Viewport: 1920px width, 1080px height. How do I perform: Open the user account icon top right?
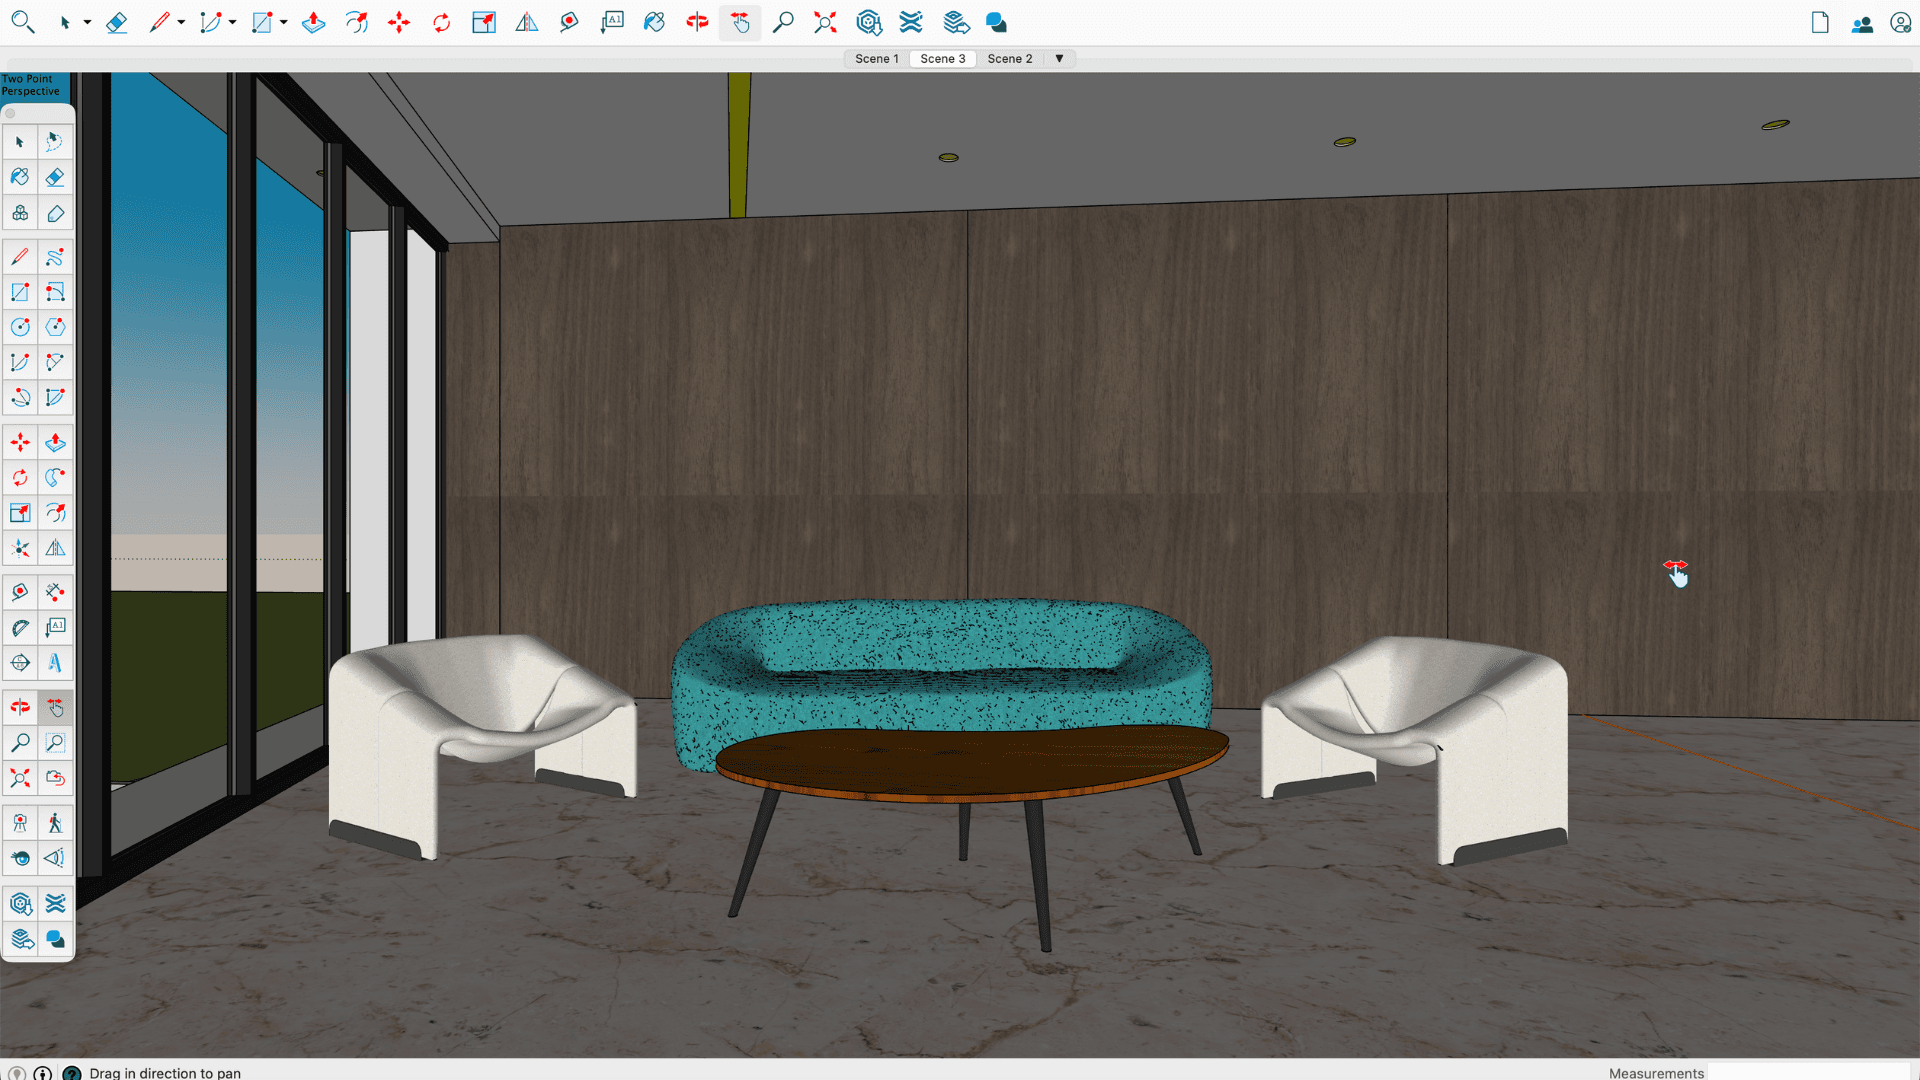tap(1900, 22)
